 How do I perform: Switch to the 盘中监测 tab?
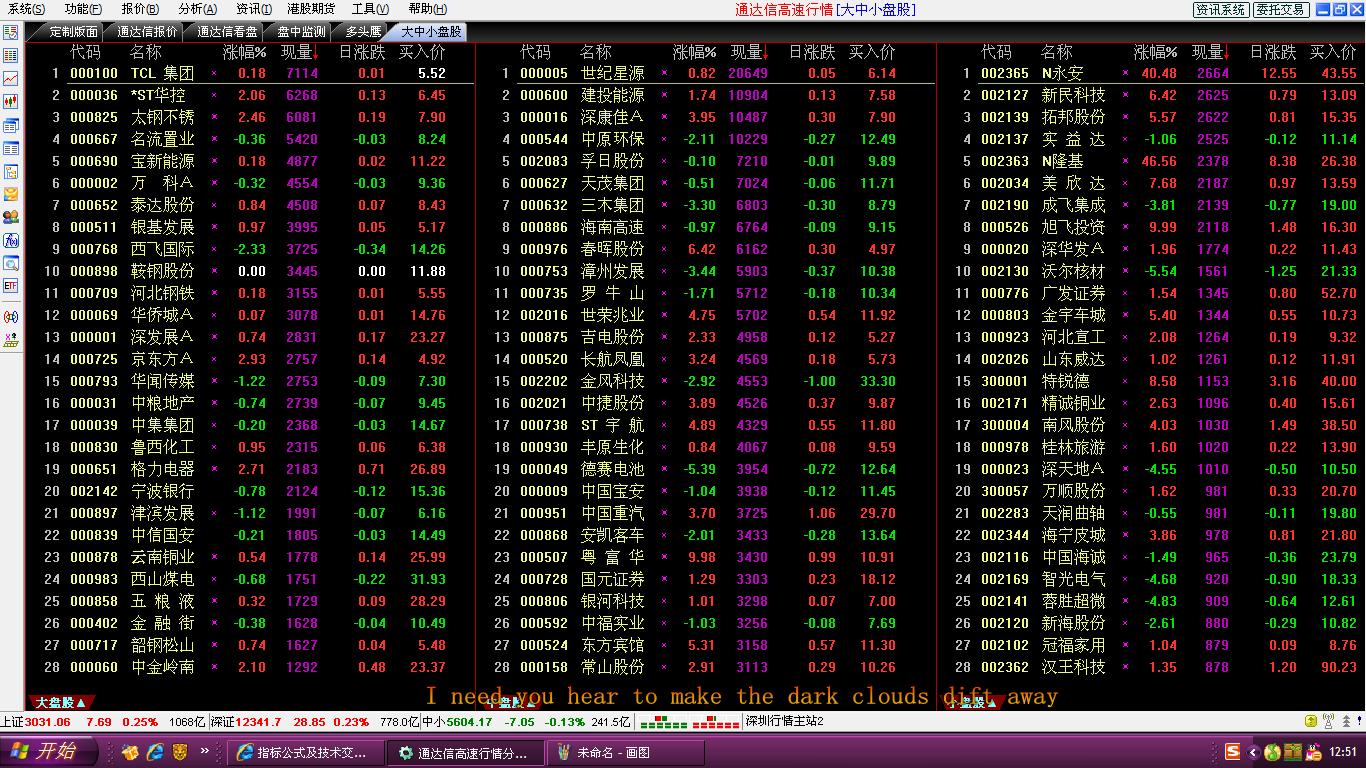[x=301, y=32]
